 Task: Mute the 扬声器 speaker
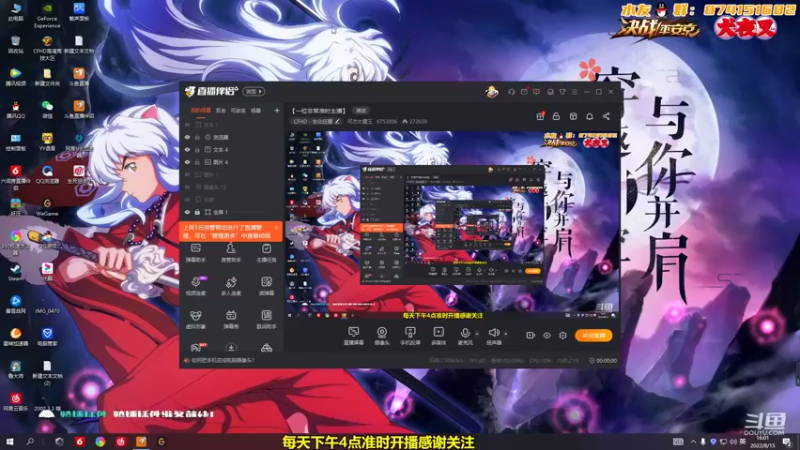point(493,336)
